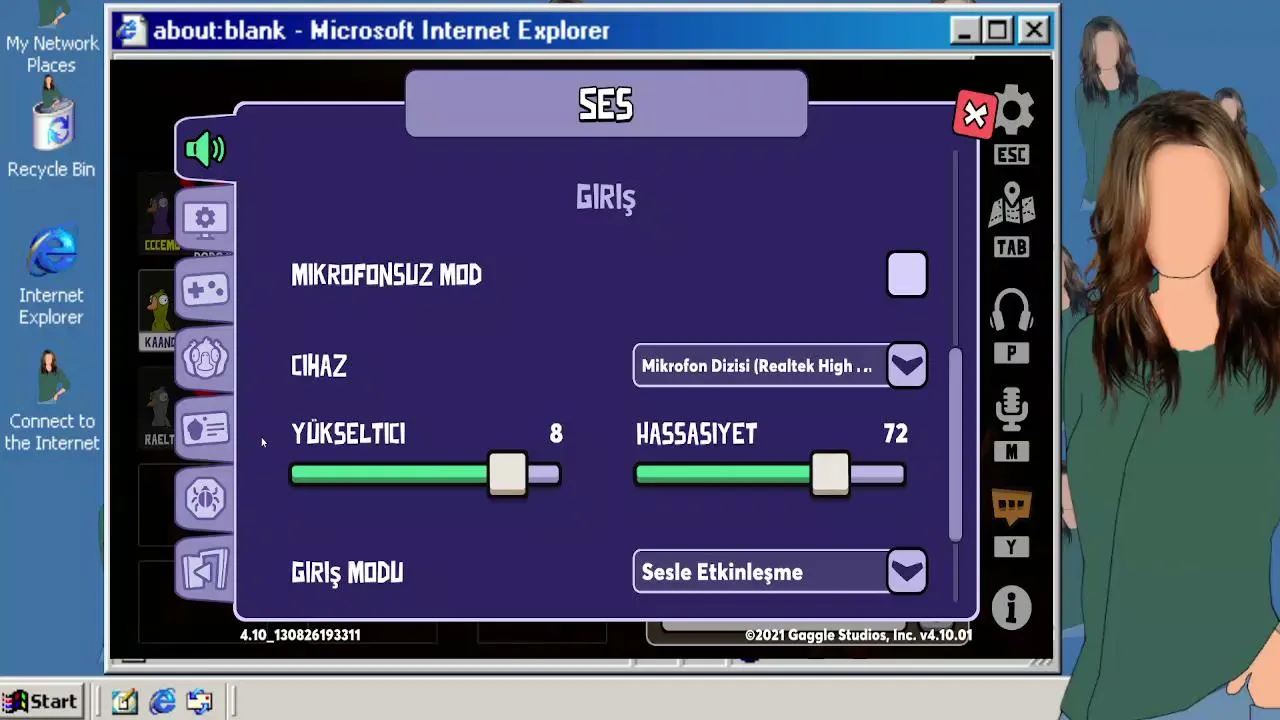Click the build number 4.10_130826193311
This screenshot has height=720, width=1280.
300,635
